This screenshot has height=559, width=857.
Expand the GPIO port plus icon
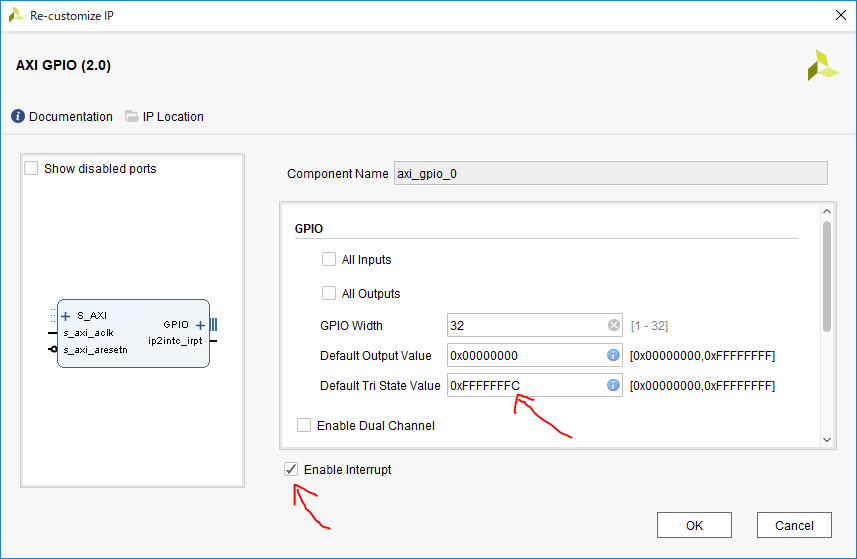coord(200,325)
